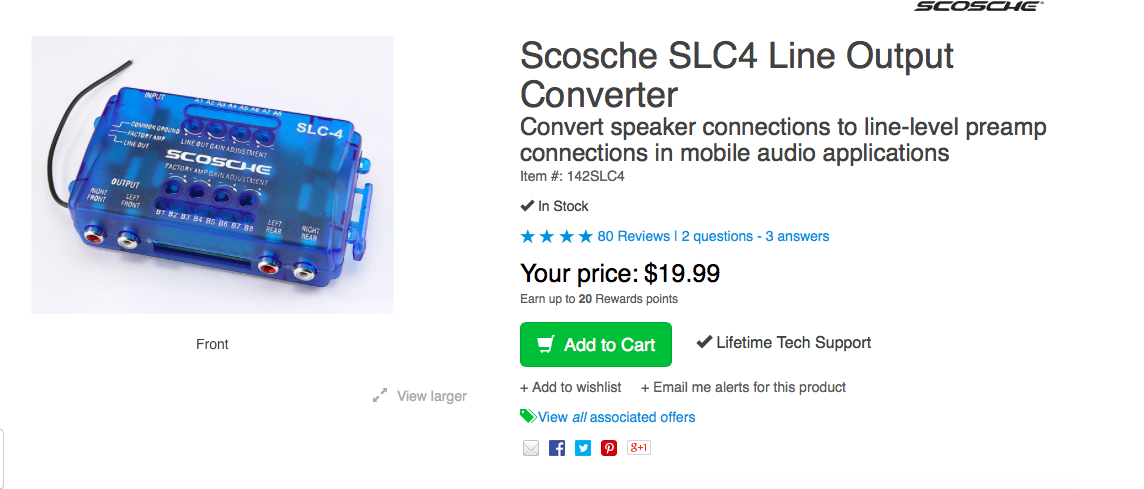Share product via email icon
This screenshot has height=489, width=1144.
[531, 448]
